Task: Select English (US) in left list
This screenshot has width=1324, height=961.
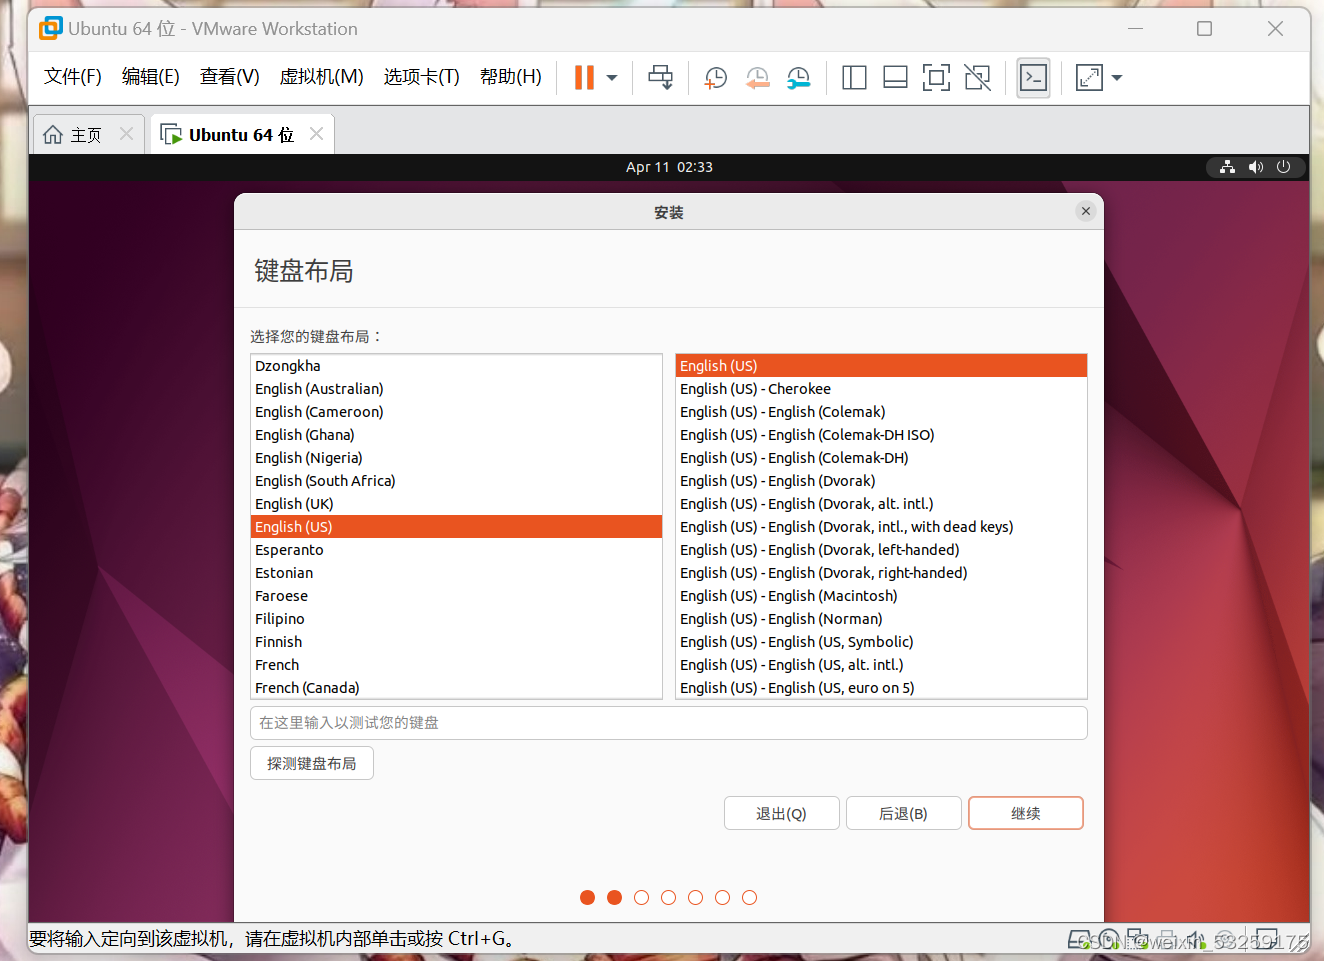Action: (456, 527)
